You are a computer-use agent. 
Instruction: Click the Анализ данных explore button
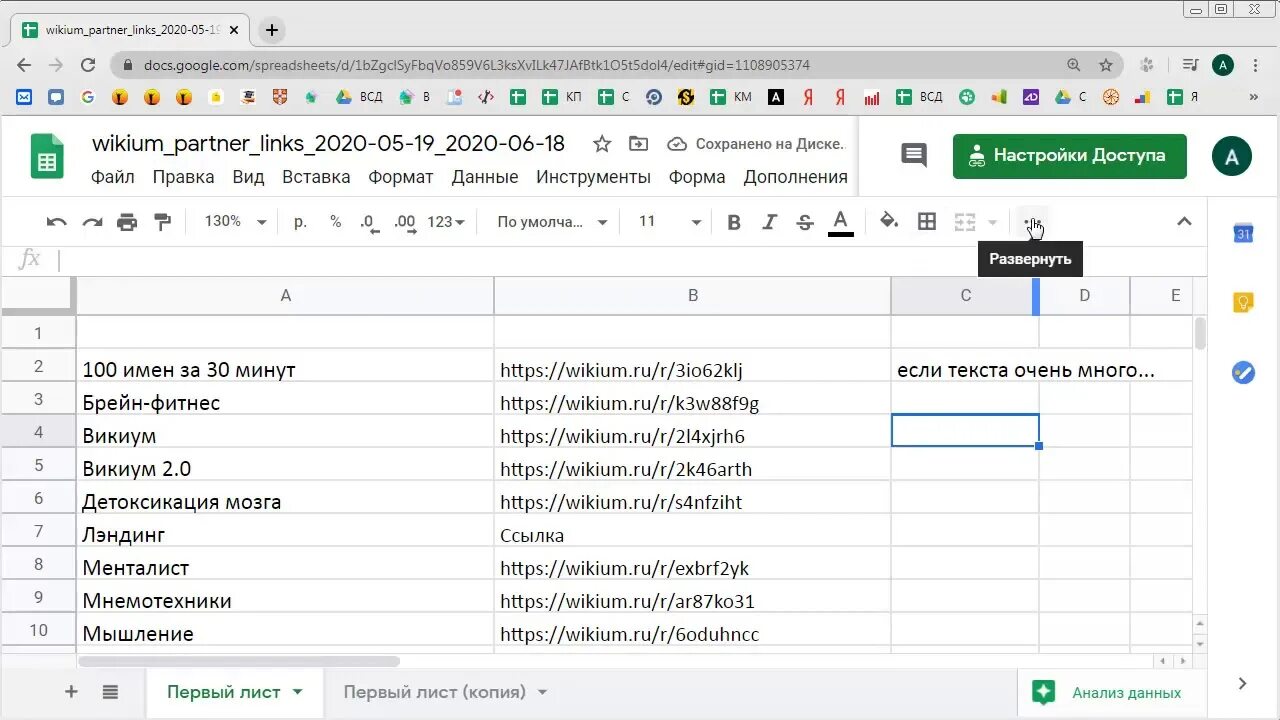[1107, 692]
